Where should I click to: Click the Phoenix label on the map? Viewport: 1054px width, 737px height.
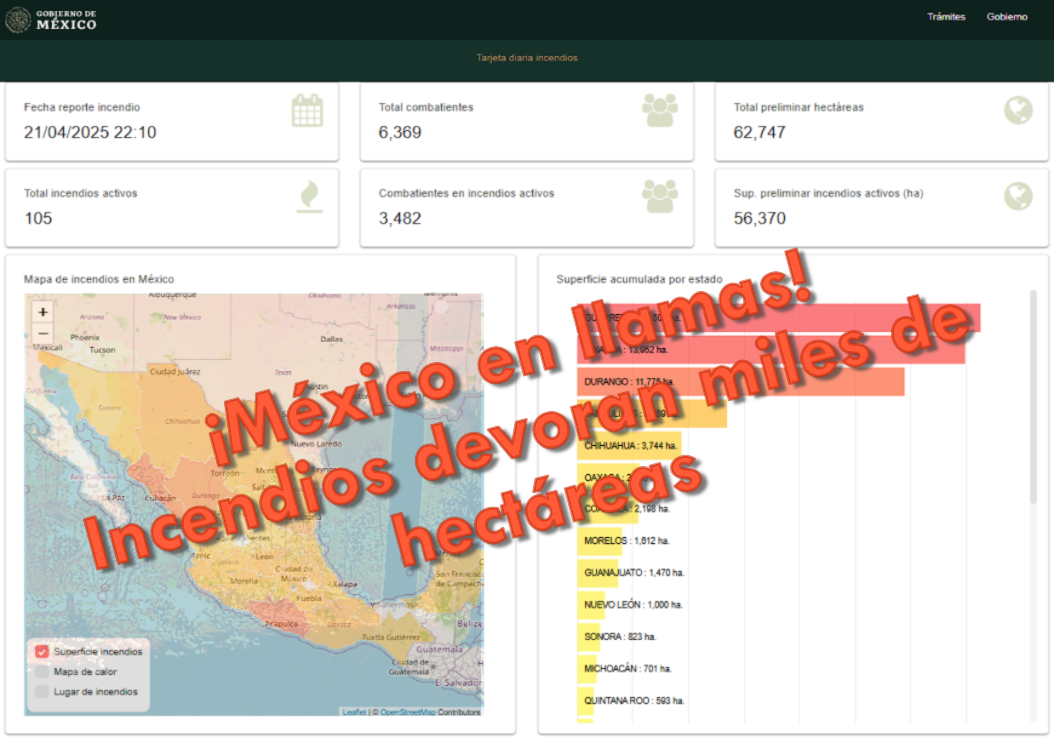[85, 338]
